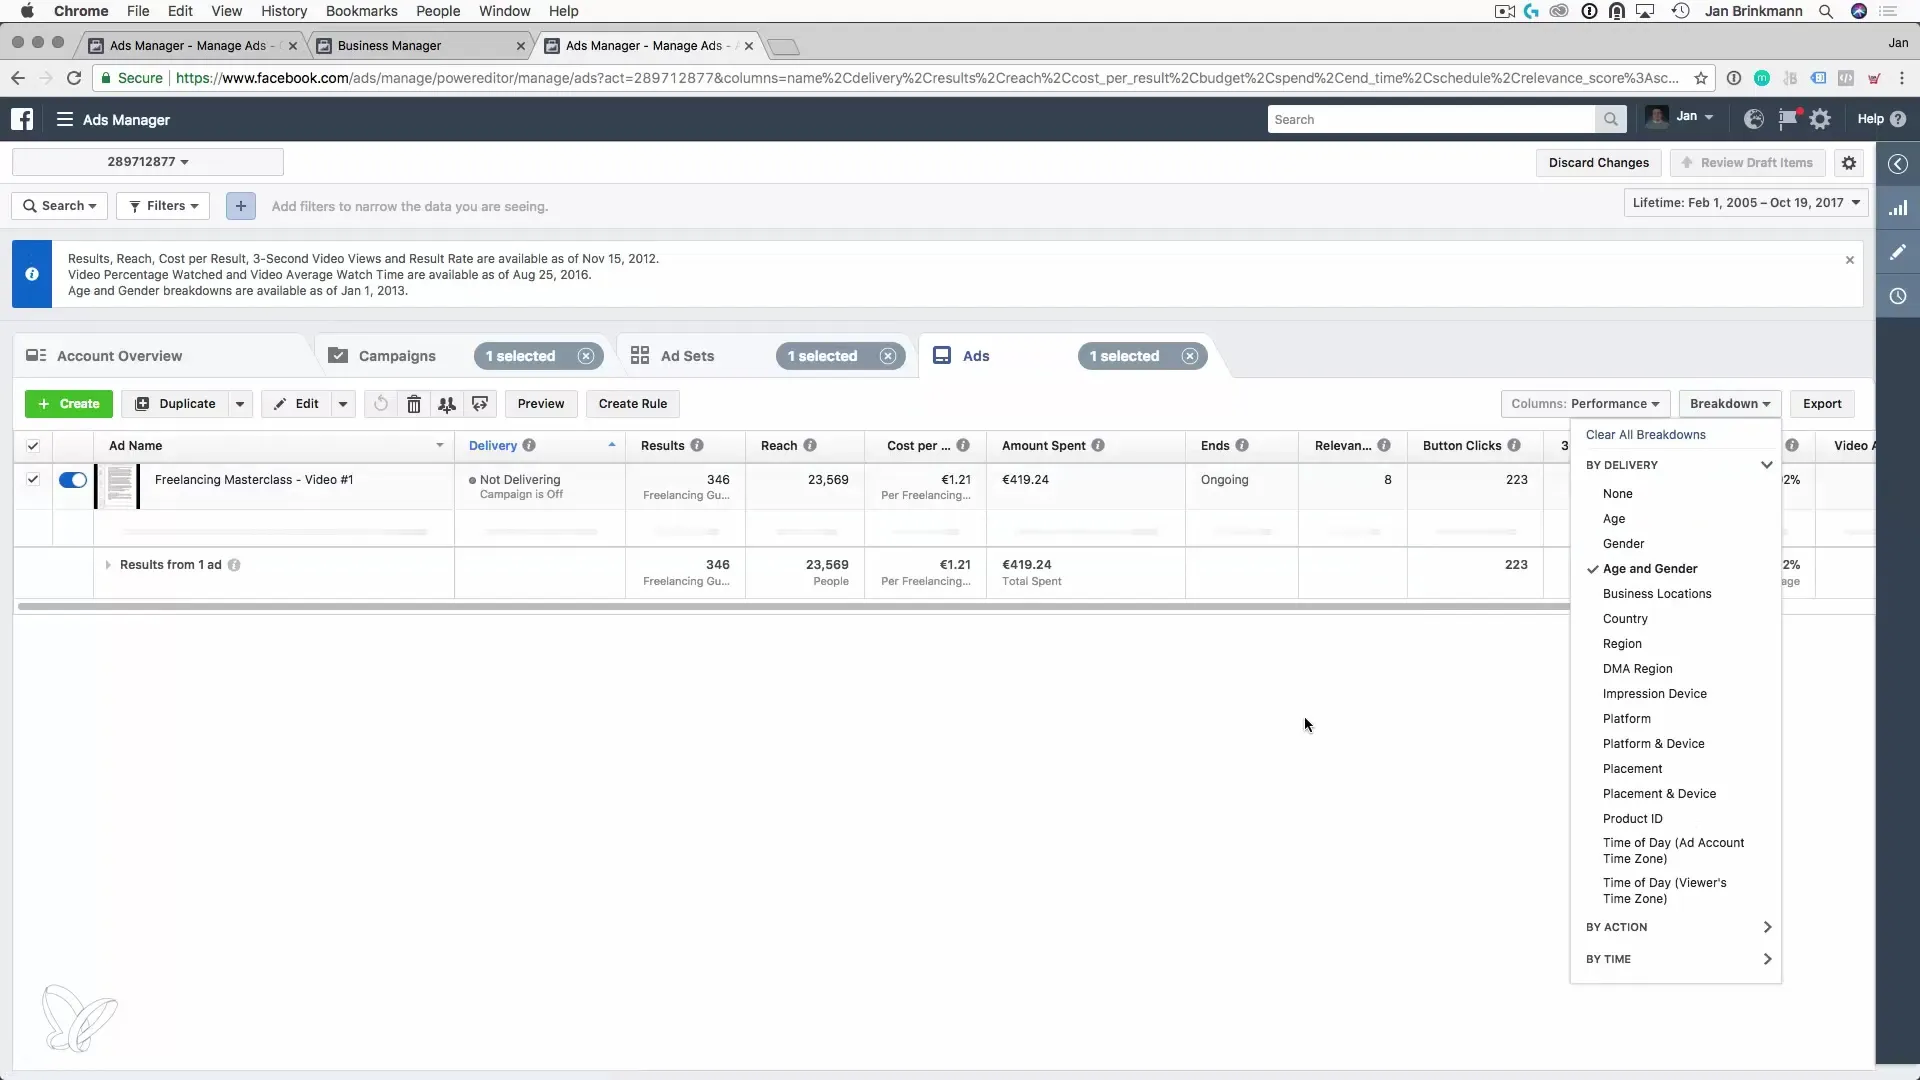Clear the Ads 1 selected filter

[x=1190, y=356]
